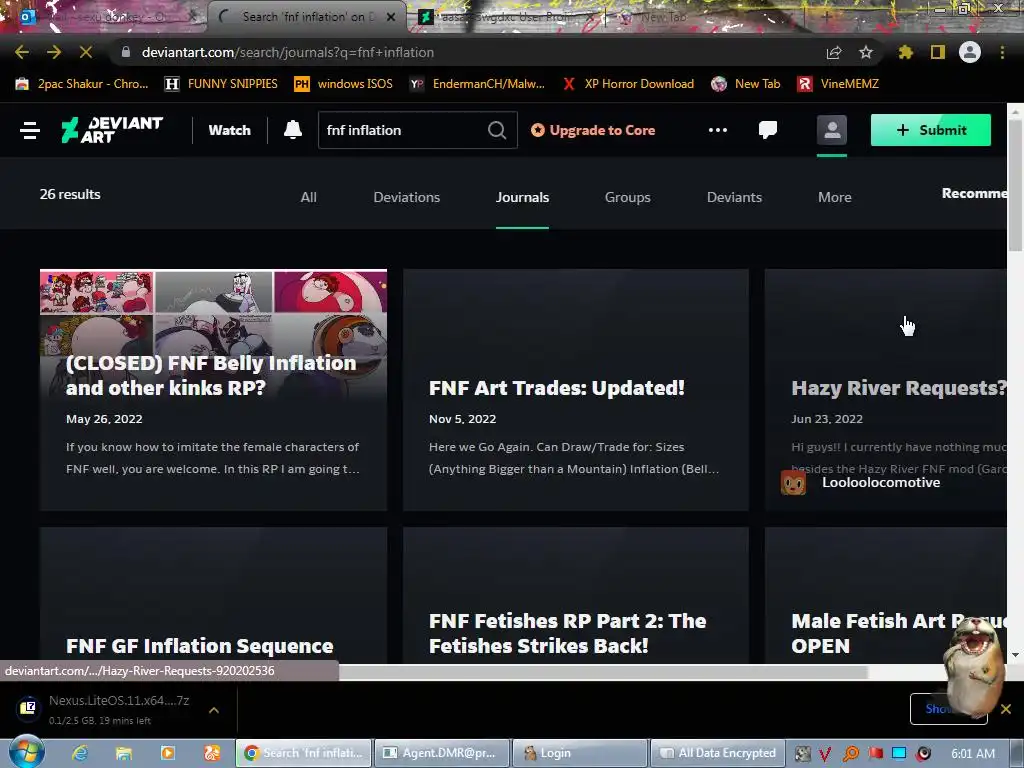Click the search magnifier icon
This screenshot has height=768, width=1024.
pos(496,130)
